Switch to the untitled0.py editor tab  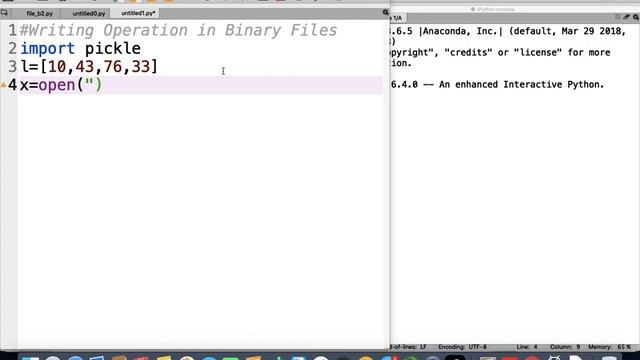[x=89, y=13]
